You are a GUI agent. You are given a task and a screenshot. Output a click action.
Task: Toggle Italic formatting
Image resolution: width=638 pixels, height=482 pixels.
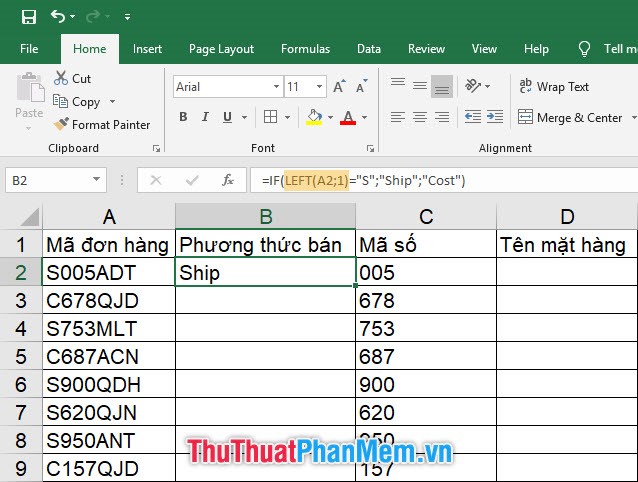205,117
